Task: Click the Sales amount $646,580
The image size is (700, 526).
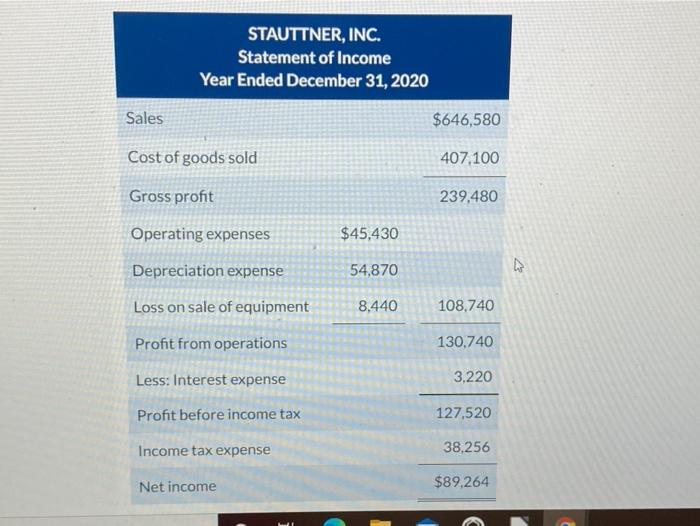Action: coord(467,120)
